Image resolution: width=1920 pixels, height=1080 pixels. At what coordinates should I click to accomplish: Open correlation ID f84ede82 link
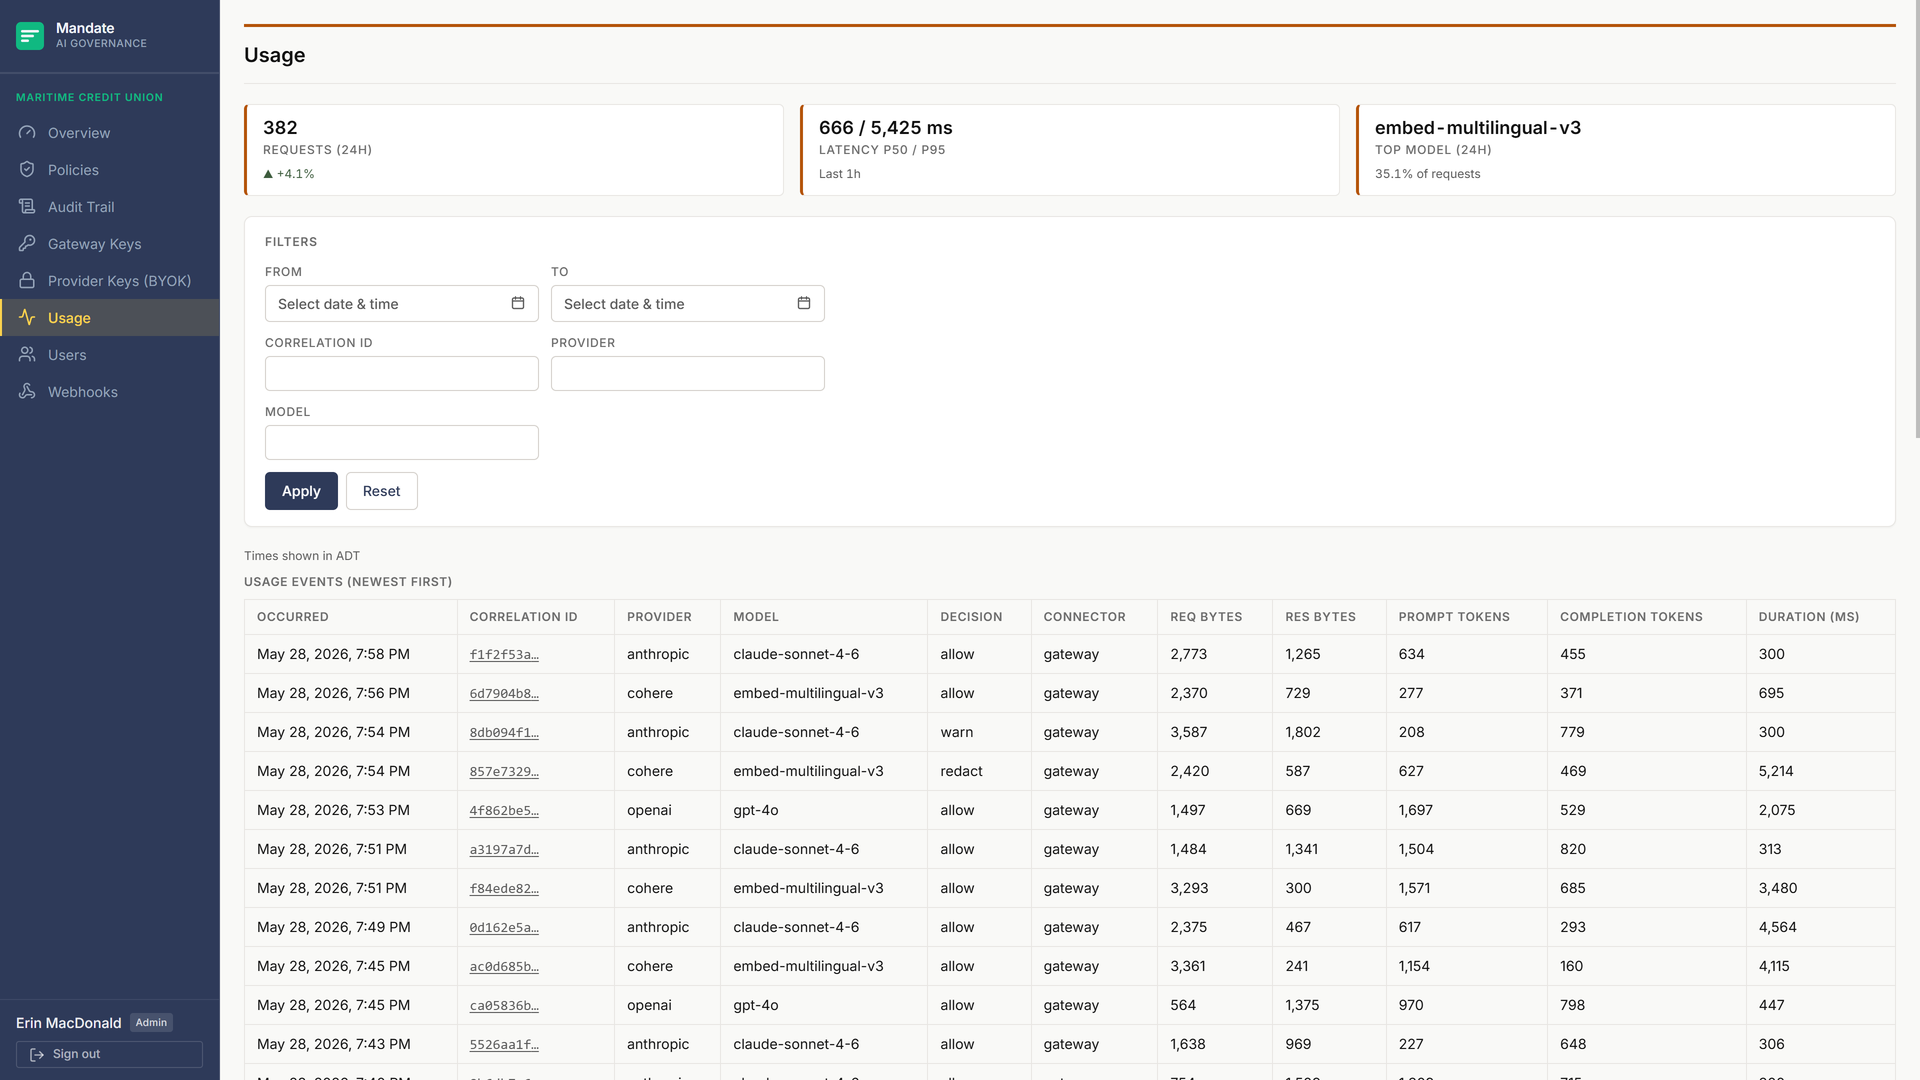click(504, 889)
